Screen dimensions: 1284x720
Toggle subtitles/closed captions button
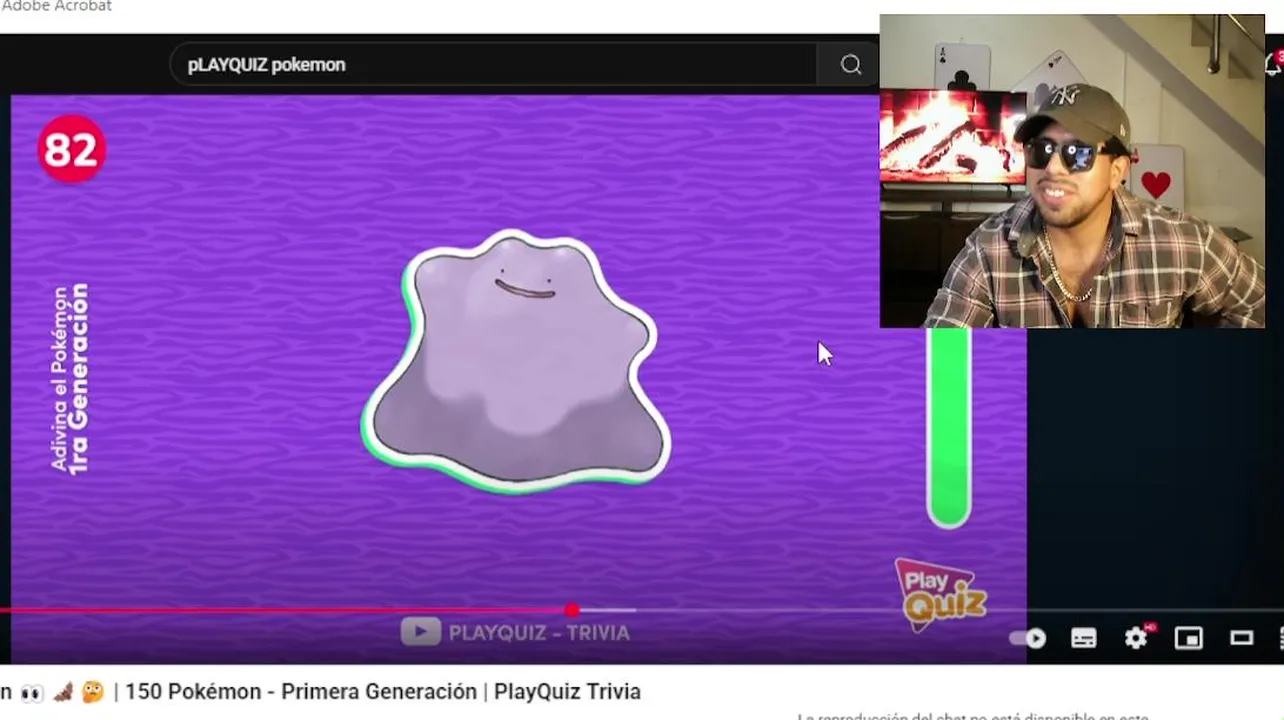(1083, 638)
